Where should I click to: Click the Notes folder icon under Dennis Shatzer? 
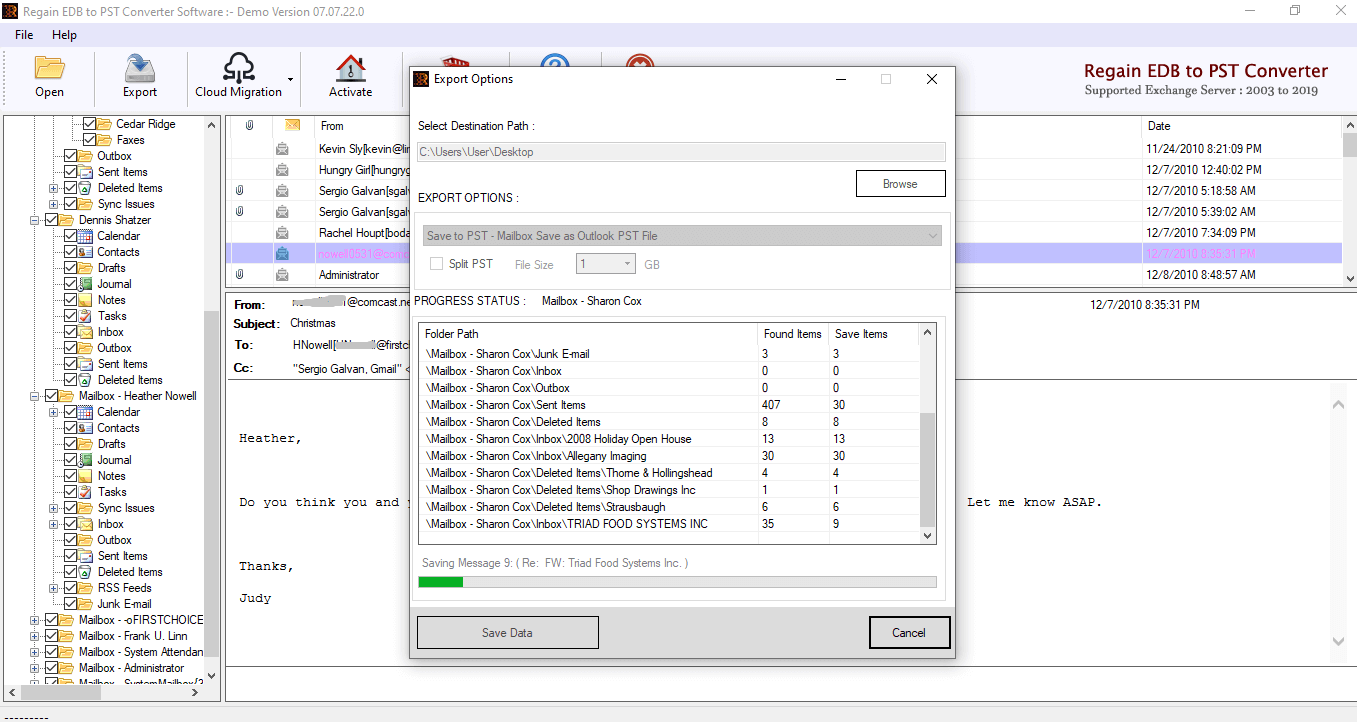pos(86,300)
